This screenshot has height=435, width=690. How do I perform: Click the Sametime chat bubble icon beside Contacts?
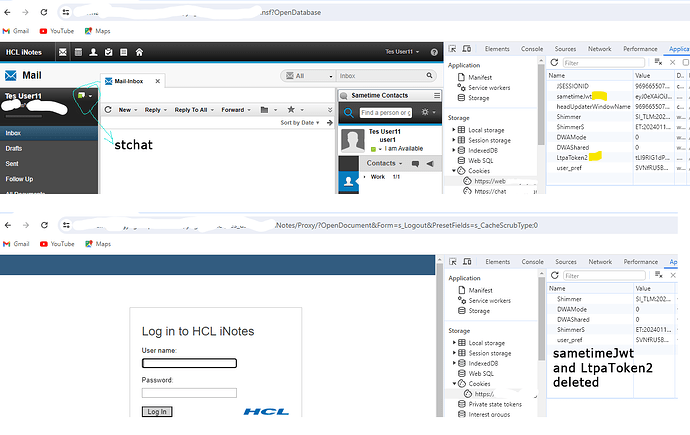coord(415,164)
